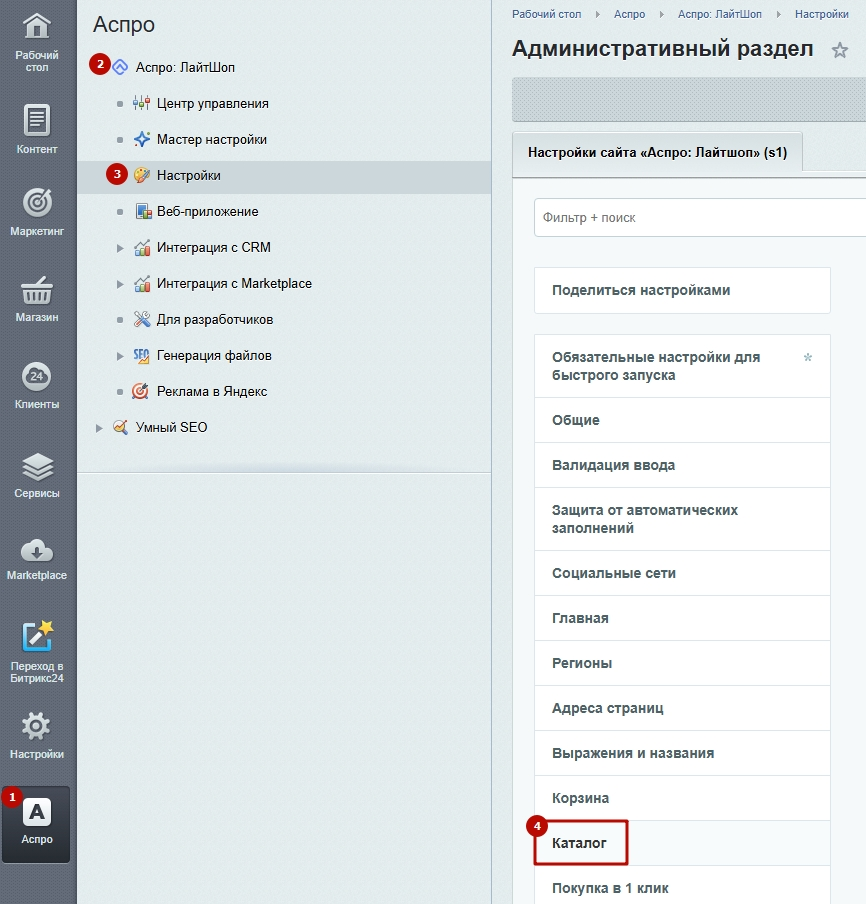Open Защита от автоматических заполнений
The height and width of the screenshot is (904, 866).
pos(682,519)
